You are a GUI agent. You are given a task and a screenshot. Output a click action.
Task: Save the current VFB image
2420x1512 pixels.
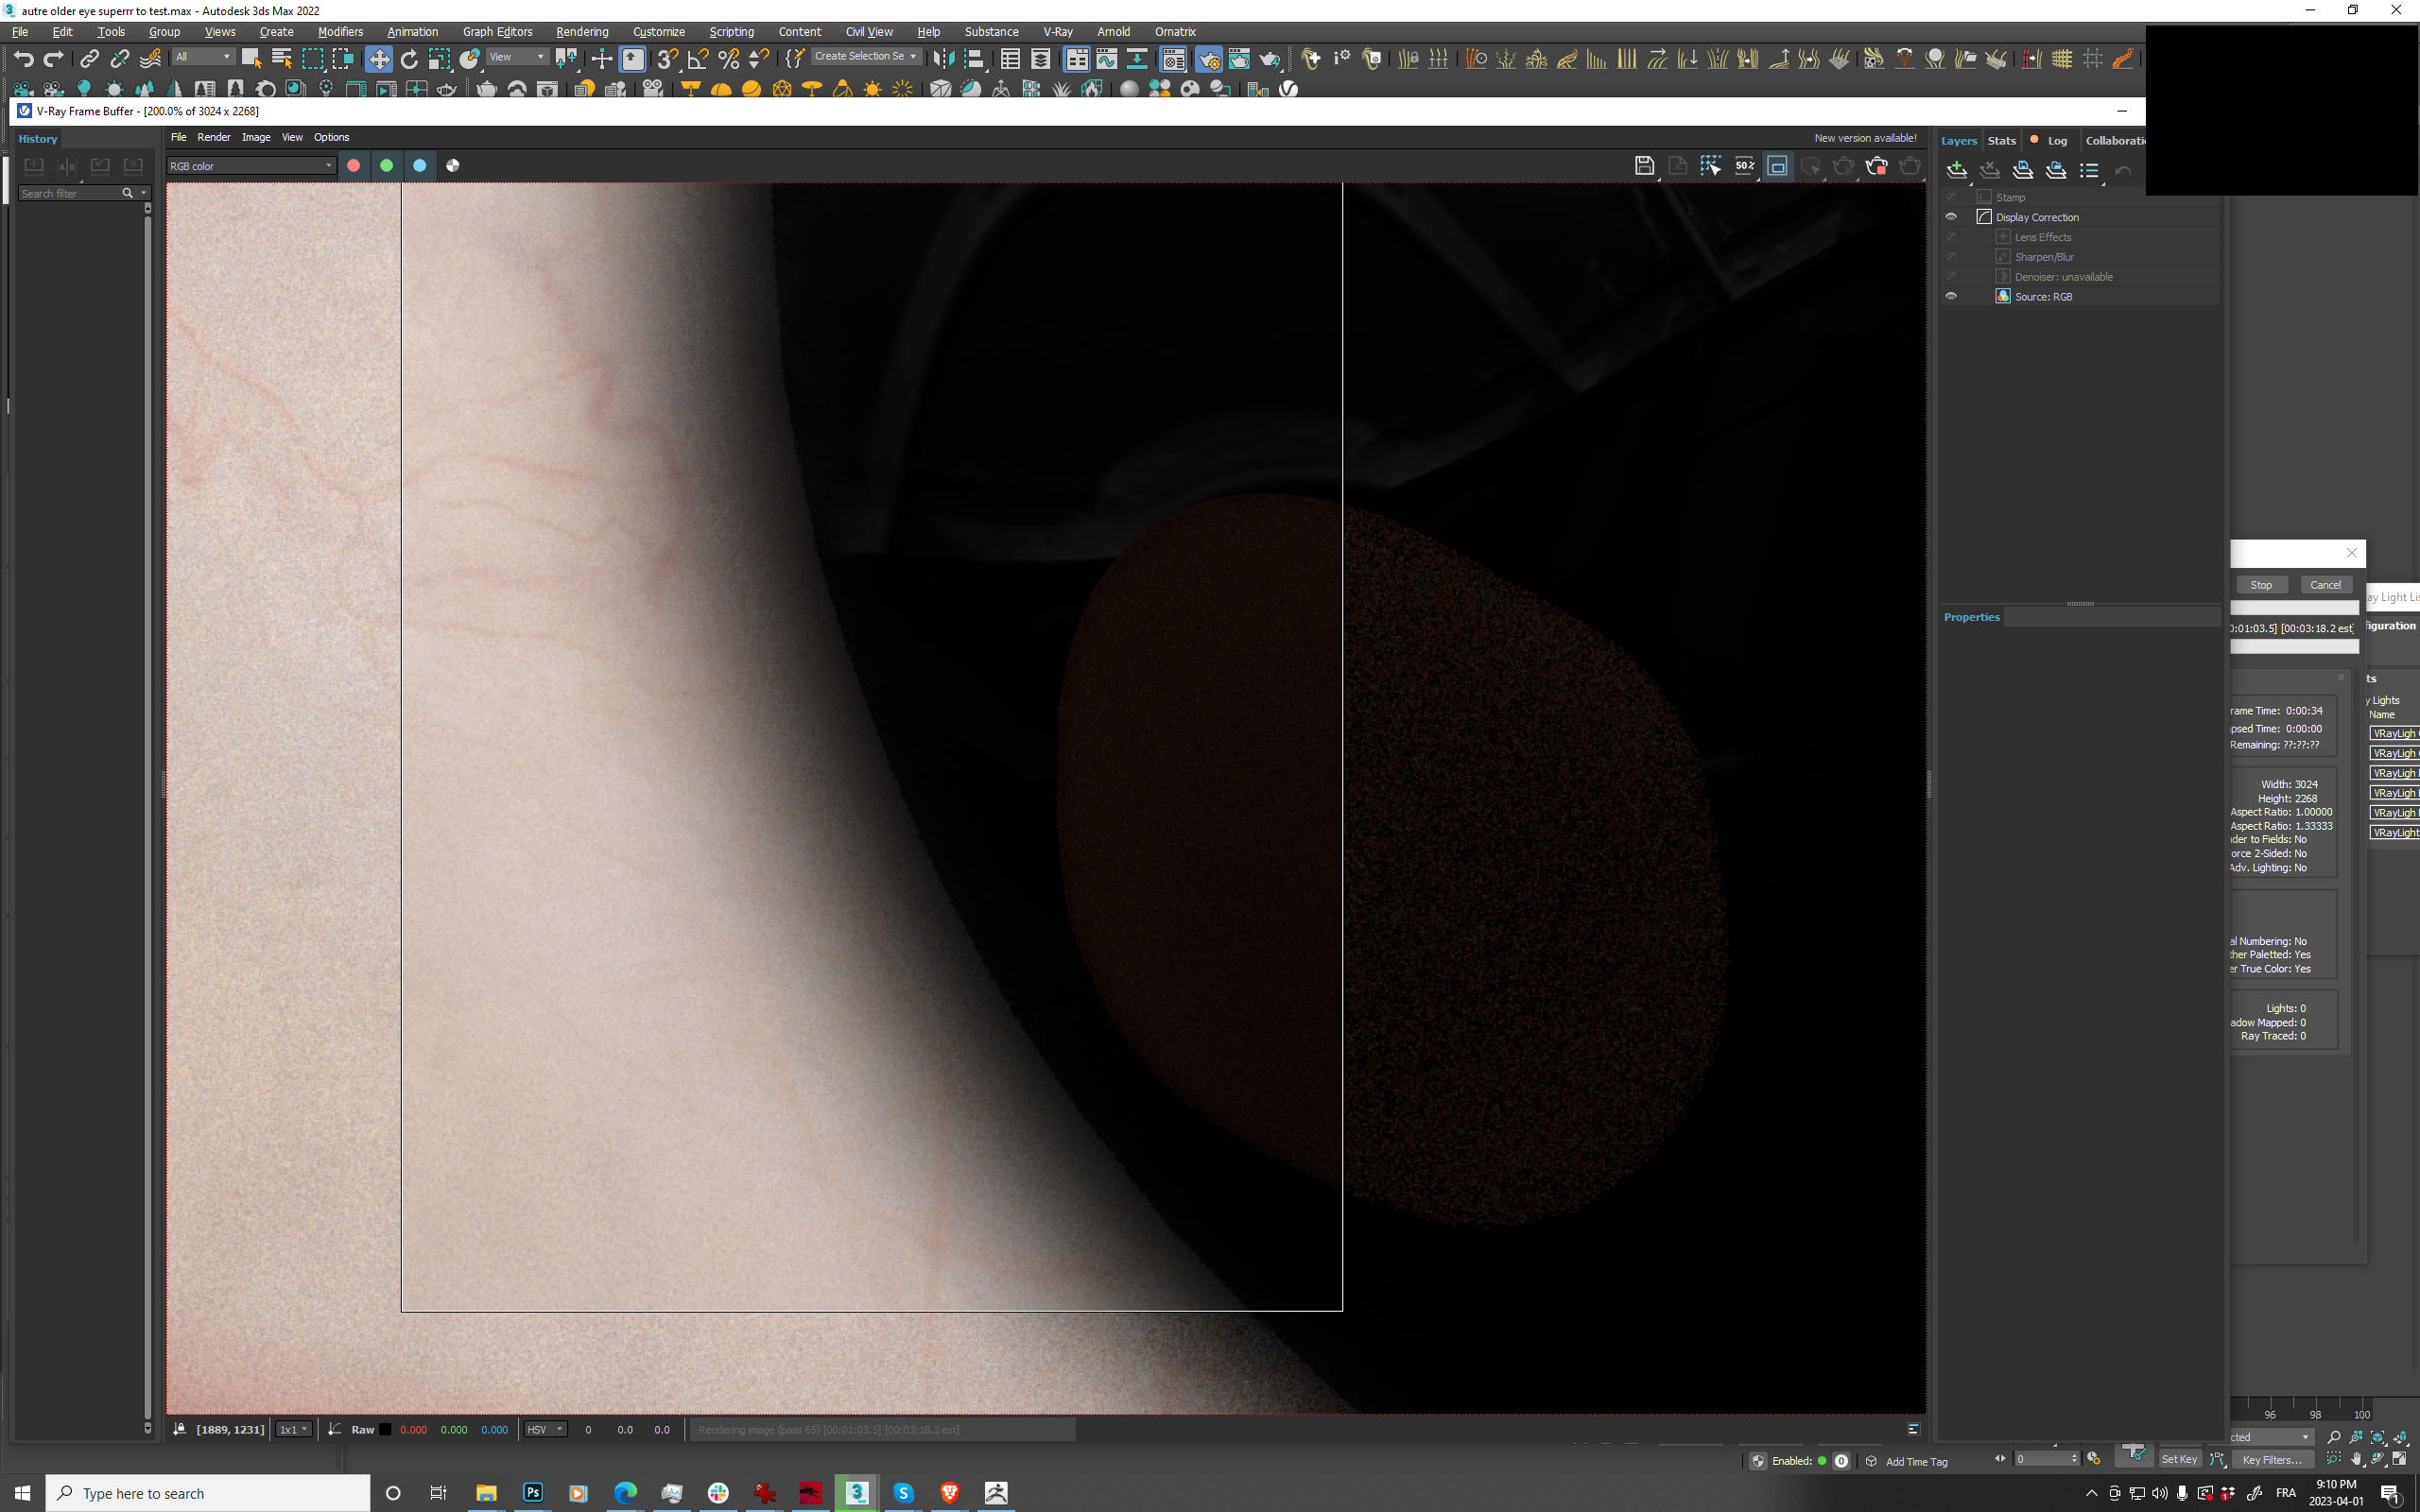click(1643, 166)
